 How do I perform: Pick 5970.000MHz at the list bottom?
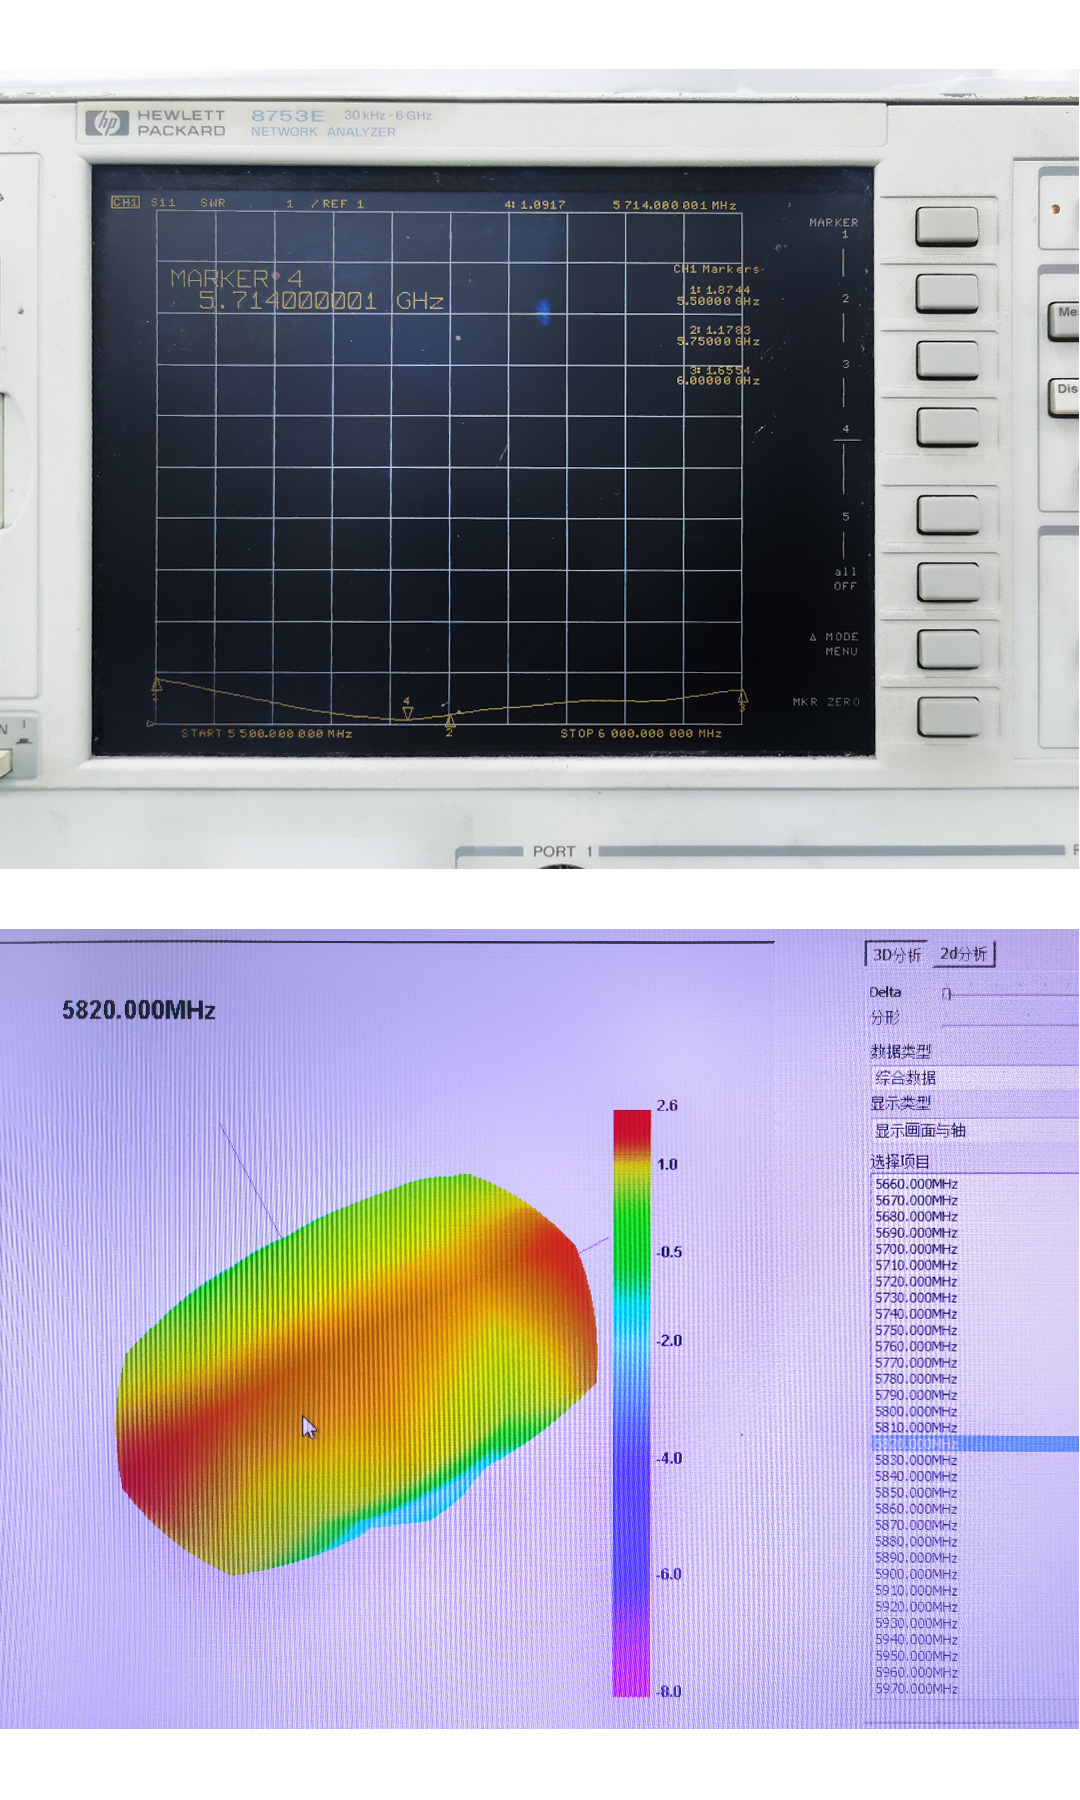pos(917,1688)
